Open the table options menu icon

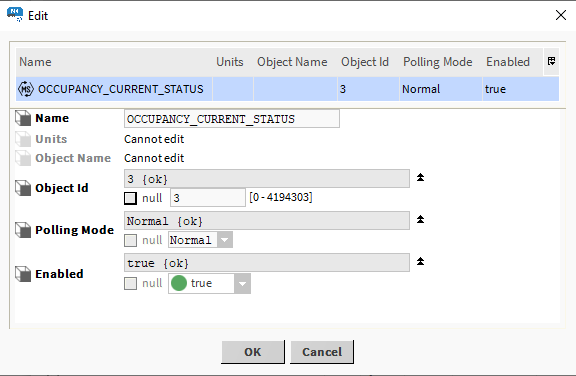click(x=551, y=61)
